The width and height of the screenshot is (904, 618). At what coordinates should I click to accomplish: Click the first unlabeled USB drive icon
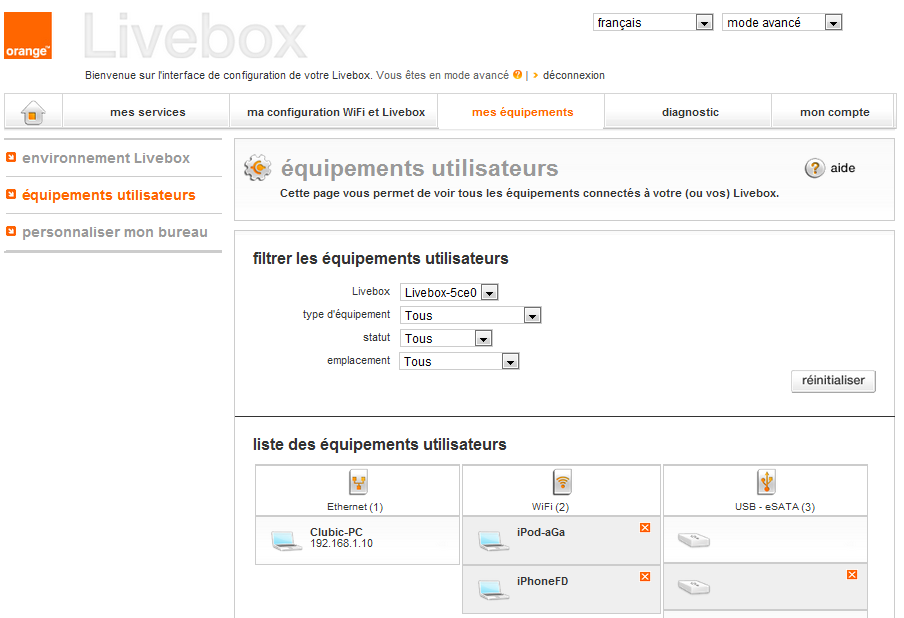click(x=694, y=540)
